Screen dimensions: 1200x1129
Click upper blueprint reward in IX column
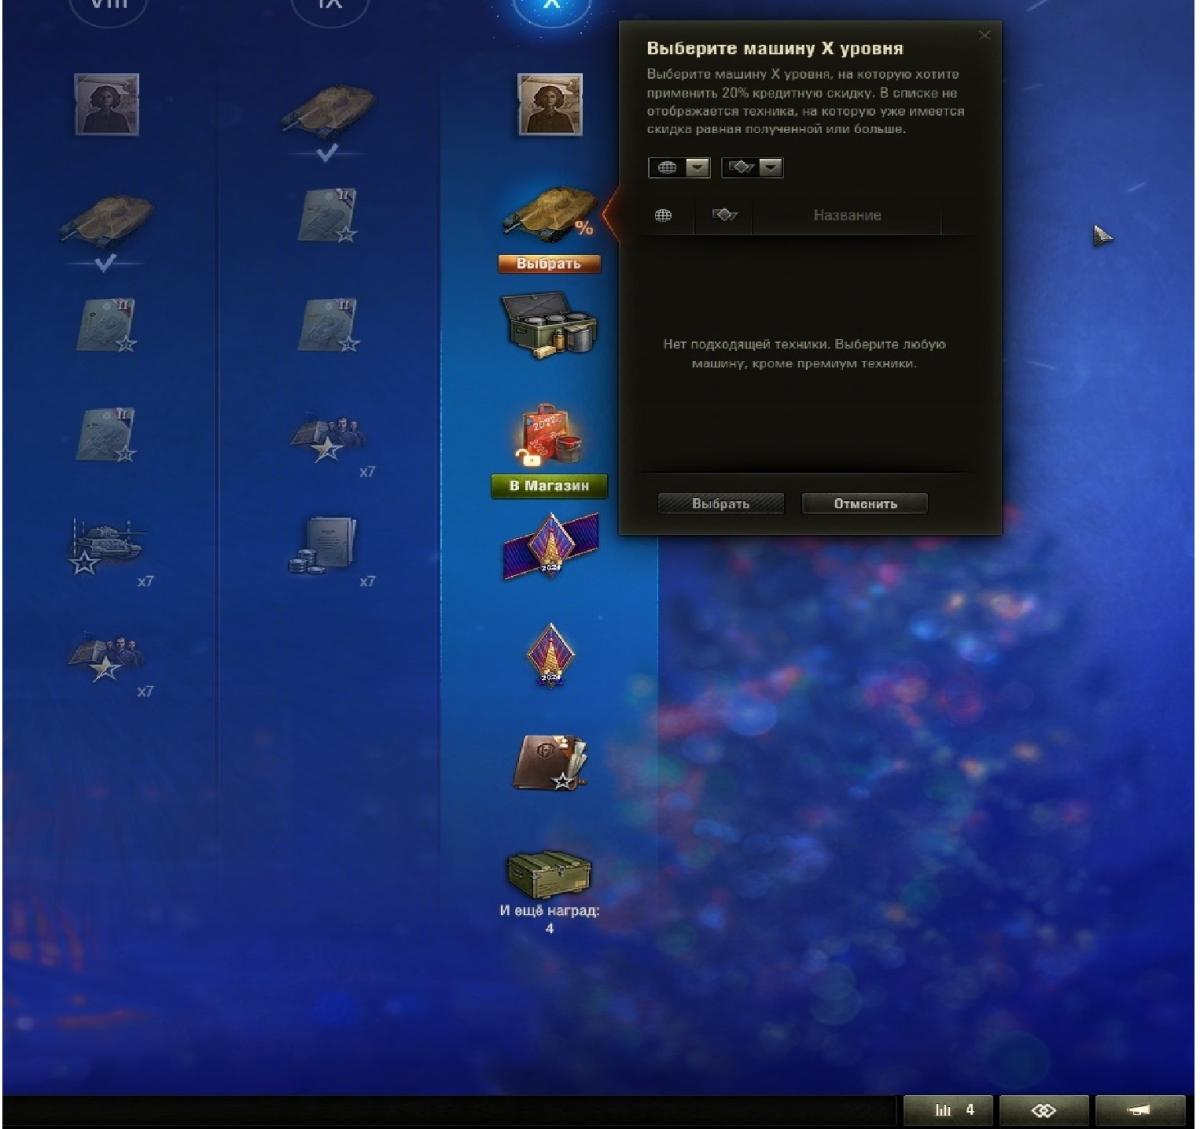[x=328, y=215]
